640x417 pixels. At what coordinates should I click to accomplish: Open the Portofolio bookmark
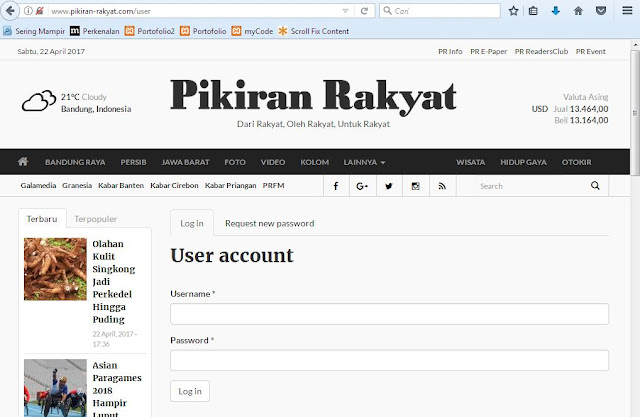(x=203, y=31)
